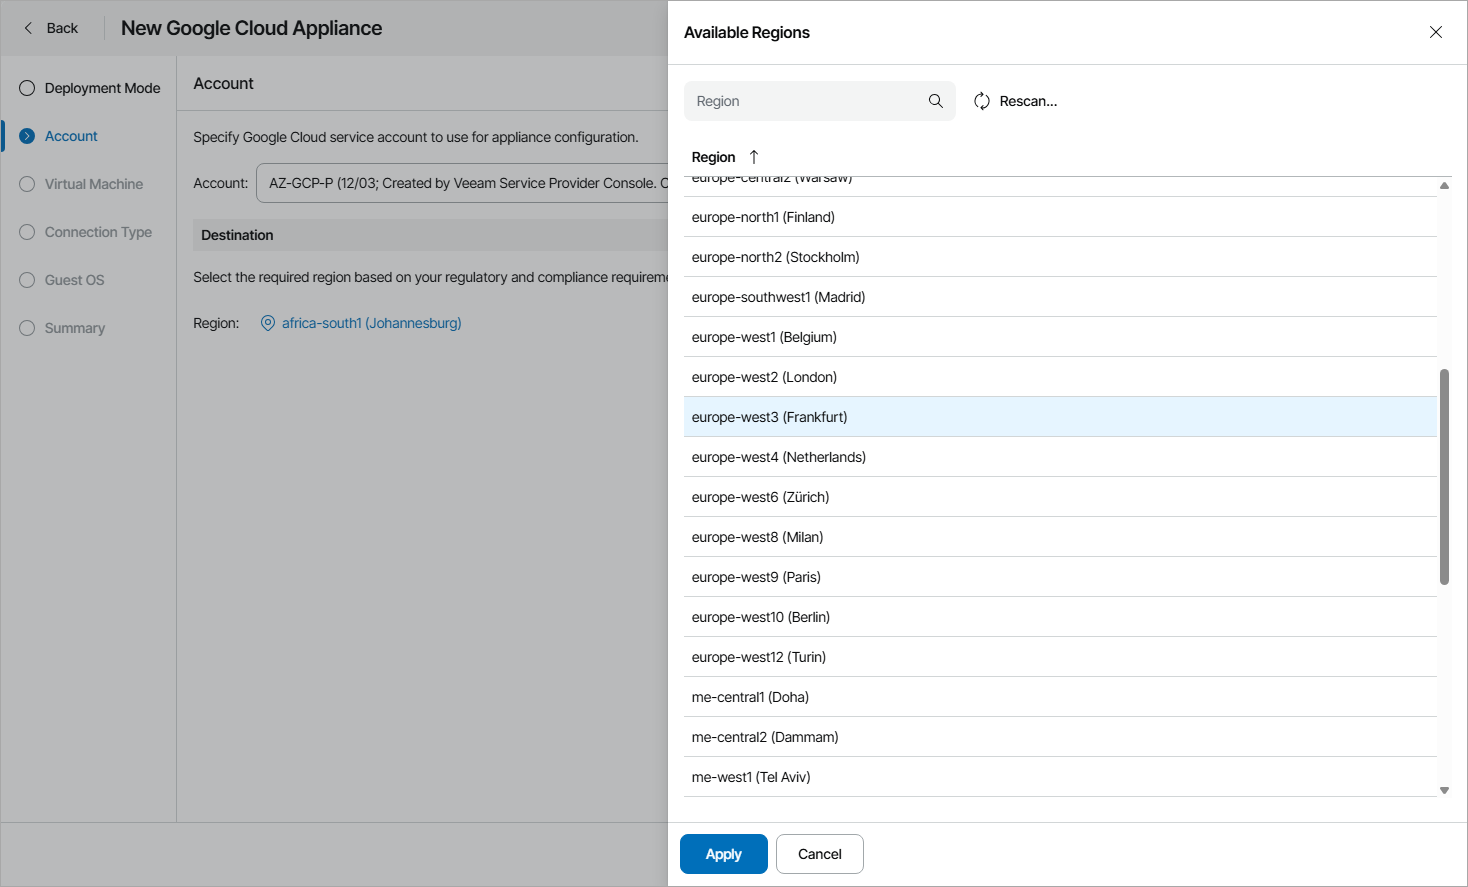Click the sort arrow next to Region header
The image size is (1468, 887).
753,157
